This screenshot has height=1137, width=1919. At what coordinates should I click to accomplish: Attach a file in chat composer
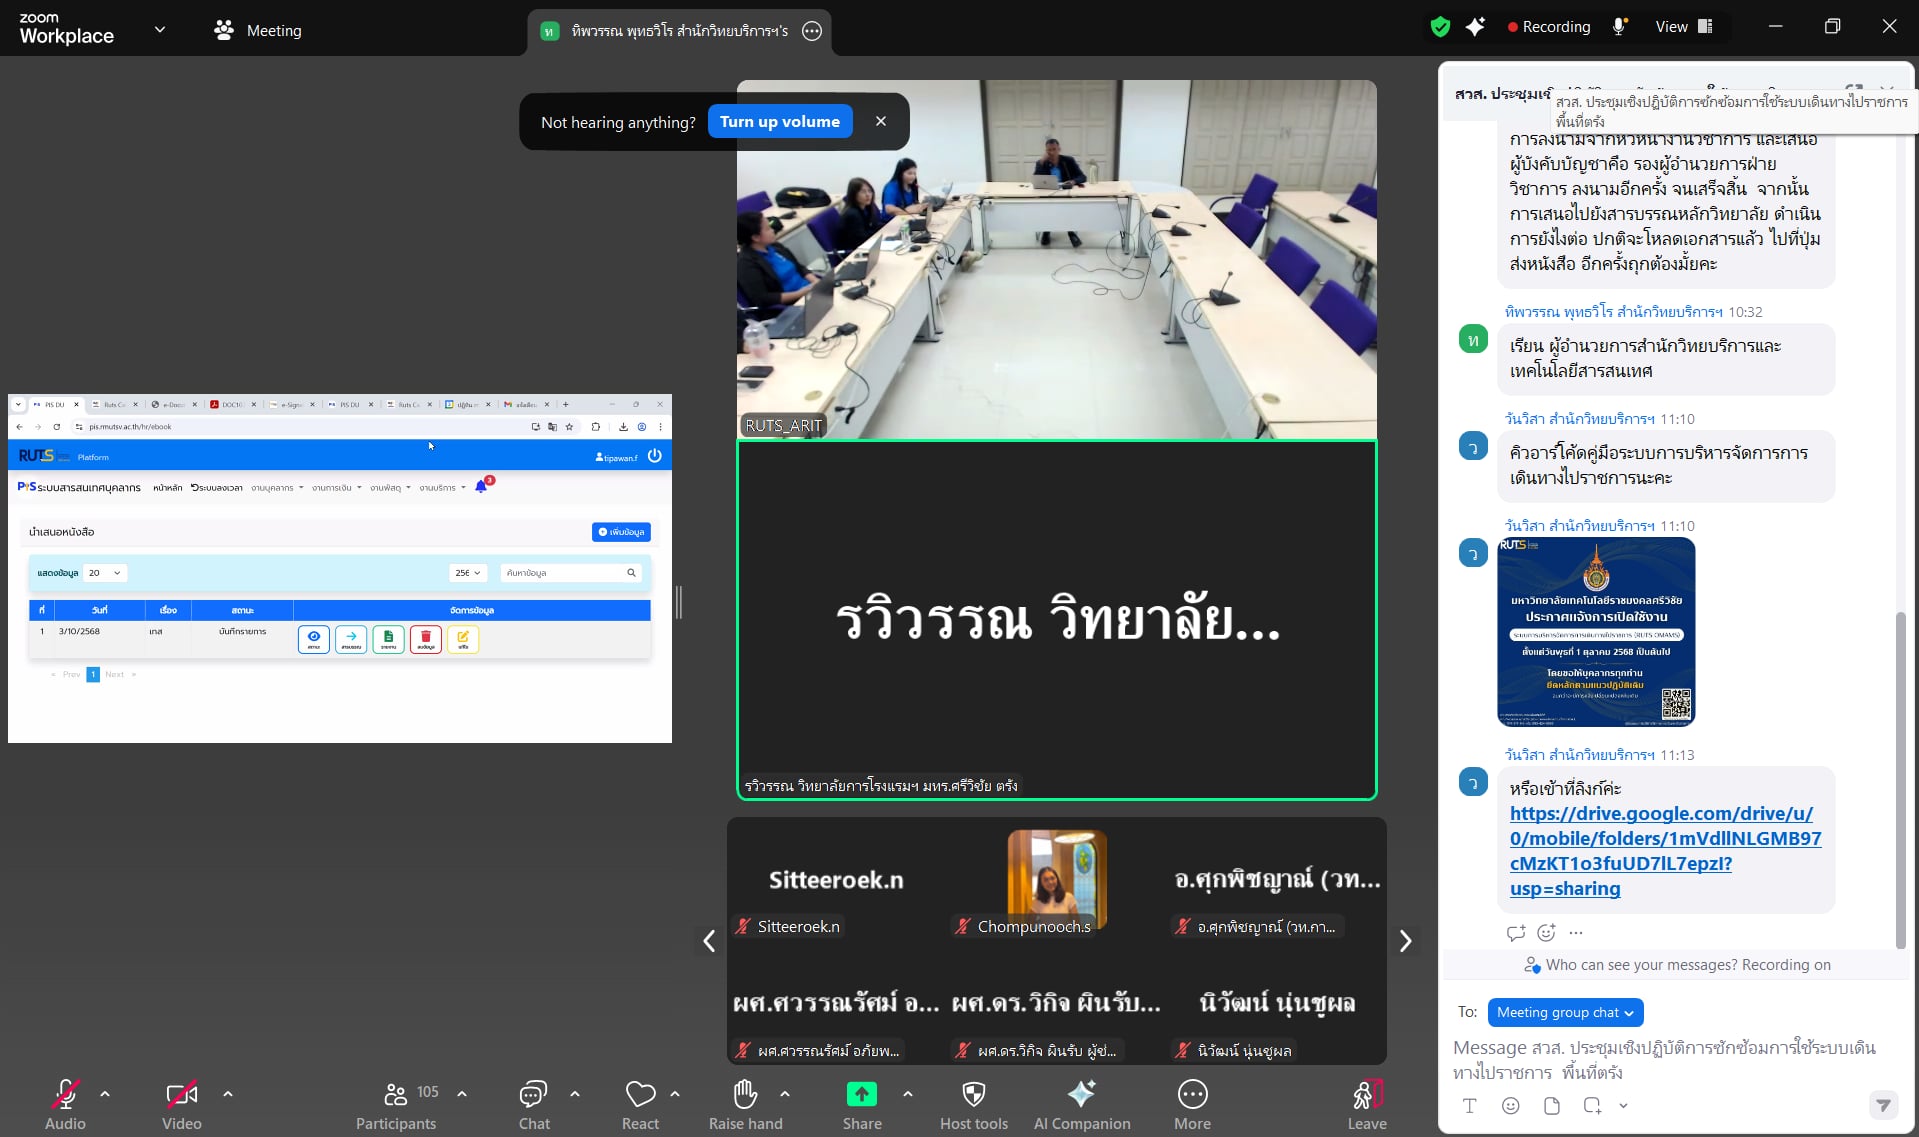(x=1551, y=1105)
